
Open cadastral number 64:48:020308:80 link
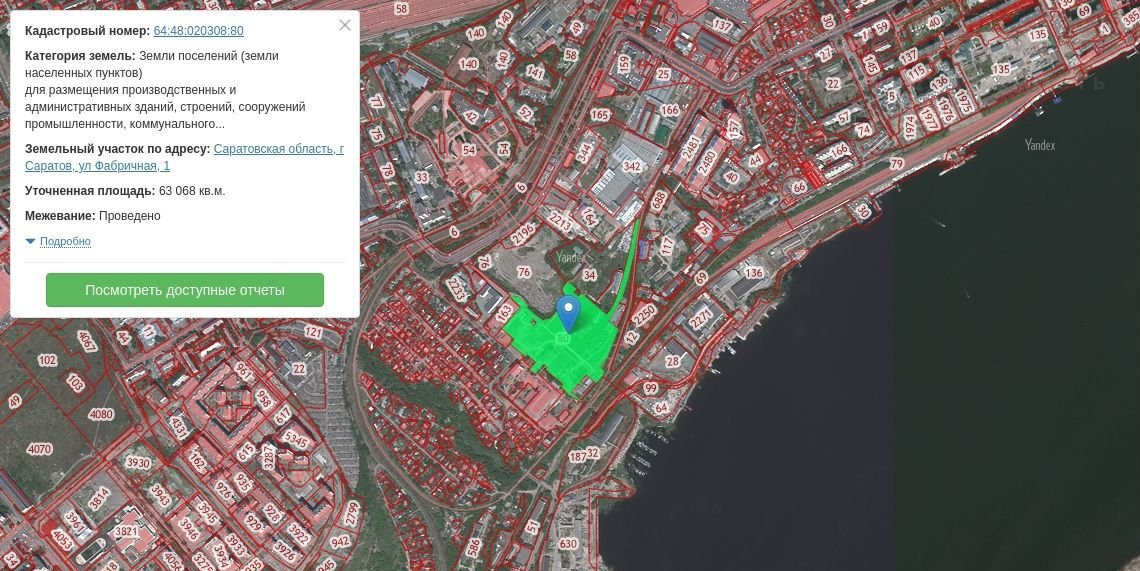click(x=198, y=31)
